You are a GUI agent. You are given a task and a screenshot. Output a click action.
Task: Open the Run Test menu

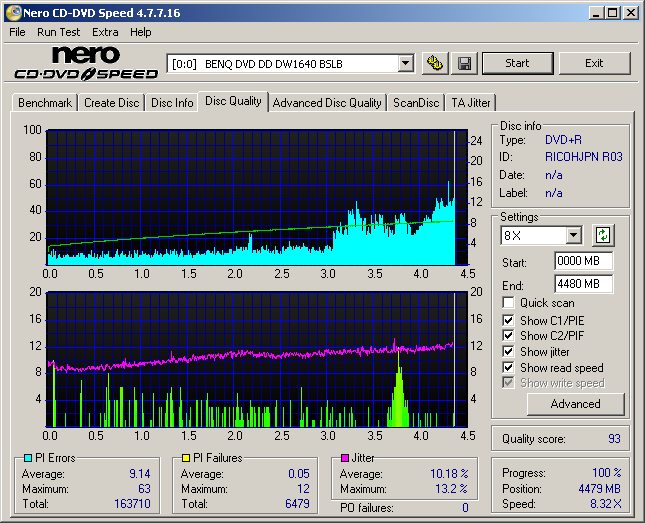pyautogui.click(x=59, y=32)
